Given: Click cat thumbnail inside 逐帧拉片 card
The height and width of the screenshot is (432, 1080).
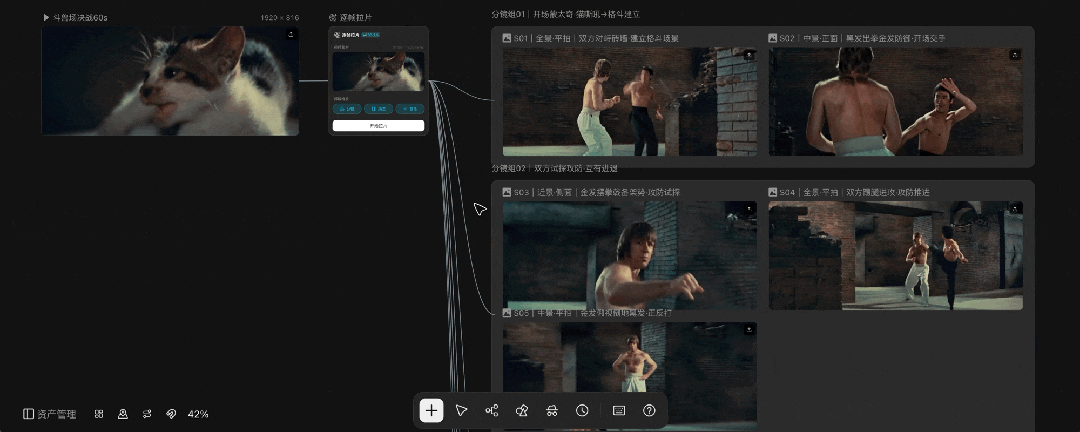Looking at the screenshot, I should [378, 72].
